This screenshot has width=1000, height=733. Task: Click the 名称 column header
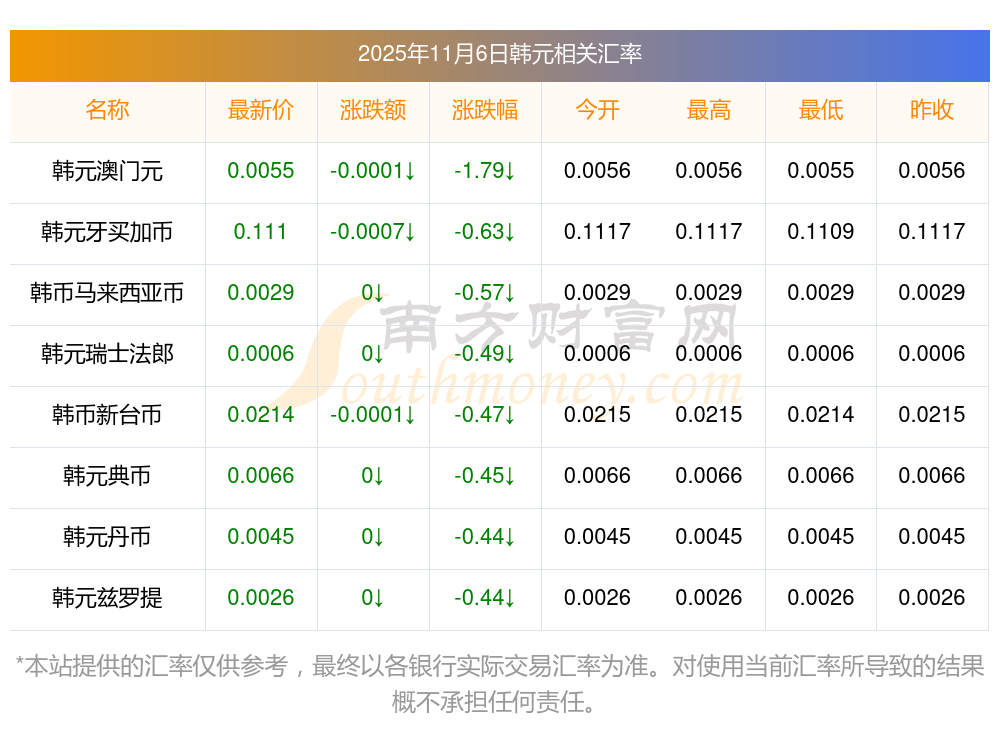(107, 110)
